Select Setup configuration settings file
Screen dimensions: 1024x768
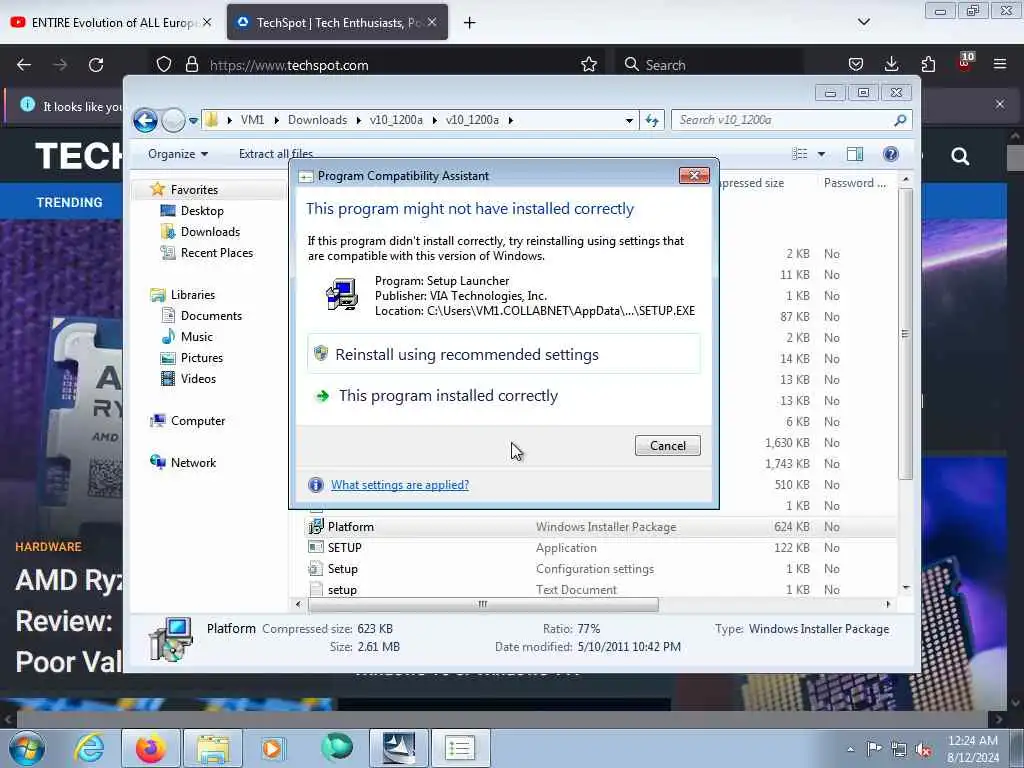pyautogui.click(x=342, y=569)
